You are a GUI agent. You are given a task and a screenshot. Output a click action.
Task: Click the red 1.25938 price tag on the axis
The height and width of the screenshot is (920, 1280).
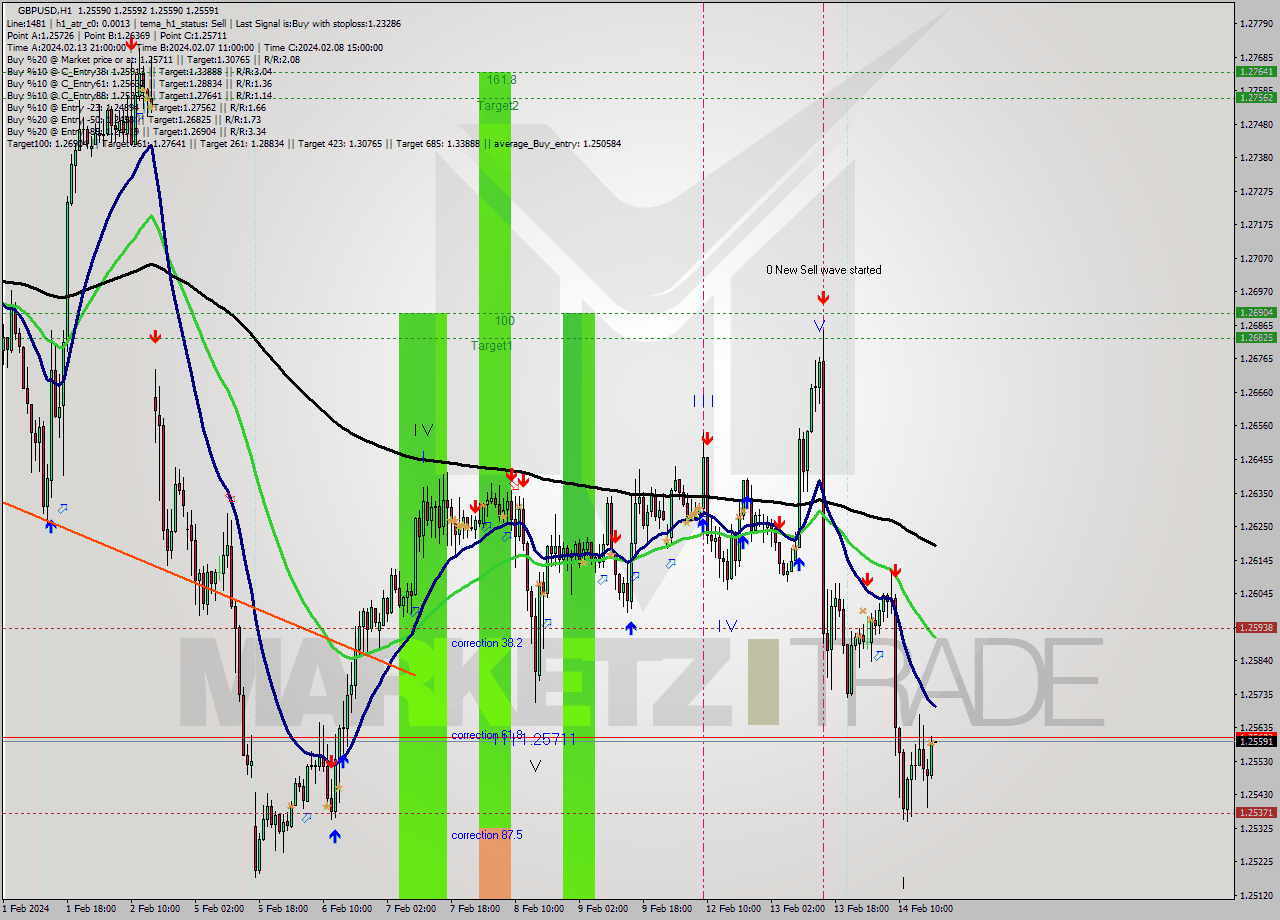pos(1256,628)
